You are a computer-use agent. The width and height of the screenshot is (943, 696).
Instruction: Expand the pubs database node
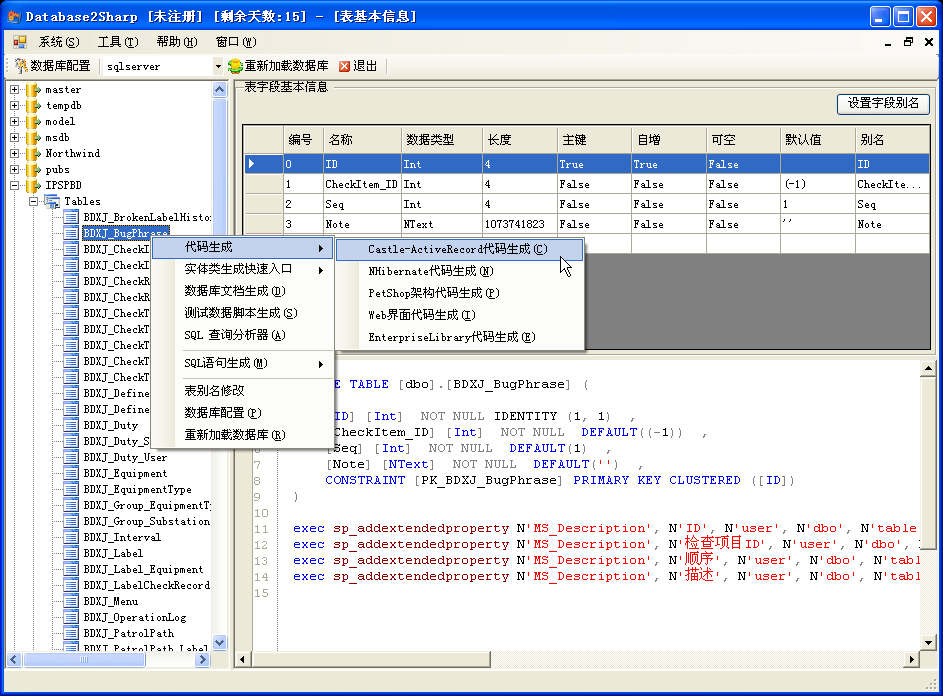pyautogui.click(x=15, y=170)
